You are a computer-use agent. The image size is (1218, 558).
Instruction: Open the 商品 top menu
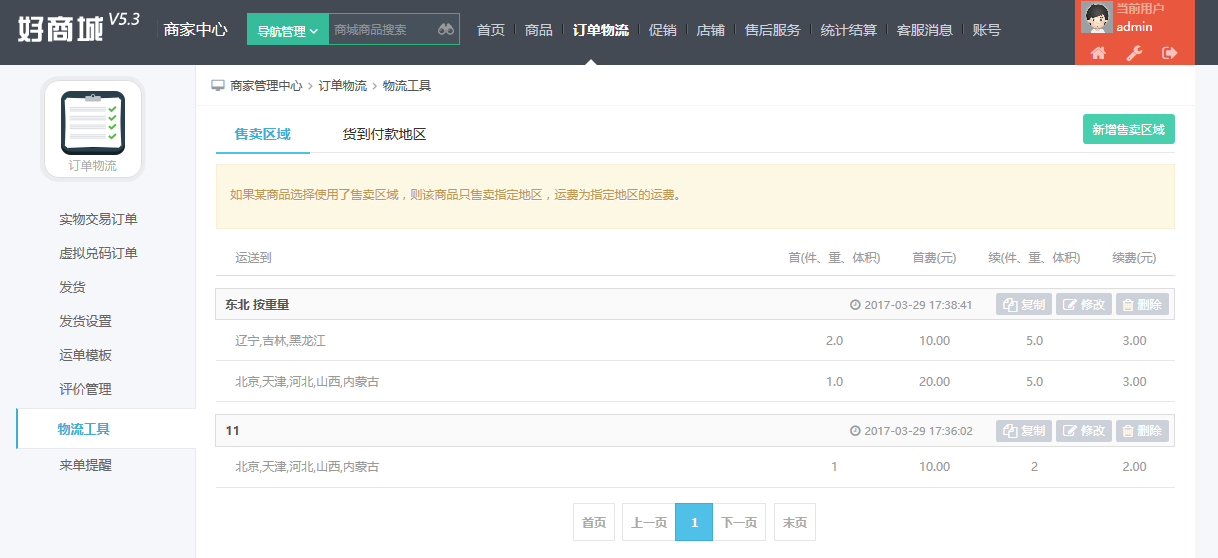click(x=539, y=30)
